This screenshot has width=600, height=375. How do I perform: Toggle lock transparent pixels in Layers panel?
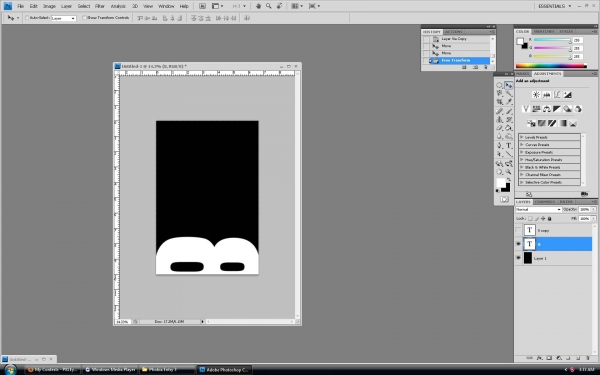point(530,218)
